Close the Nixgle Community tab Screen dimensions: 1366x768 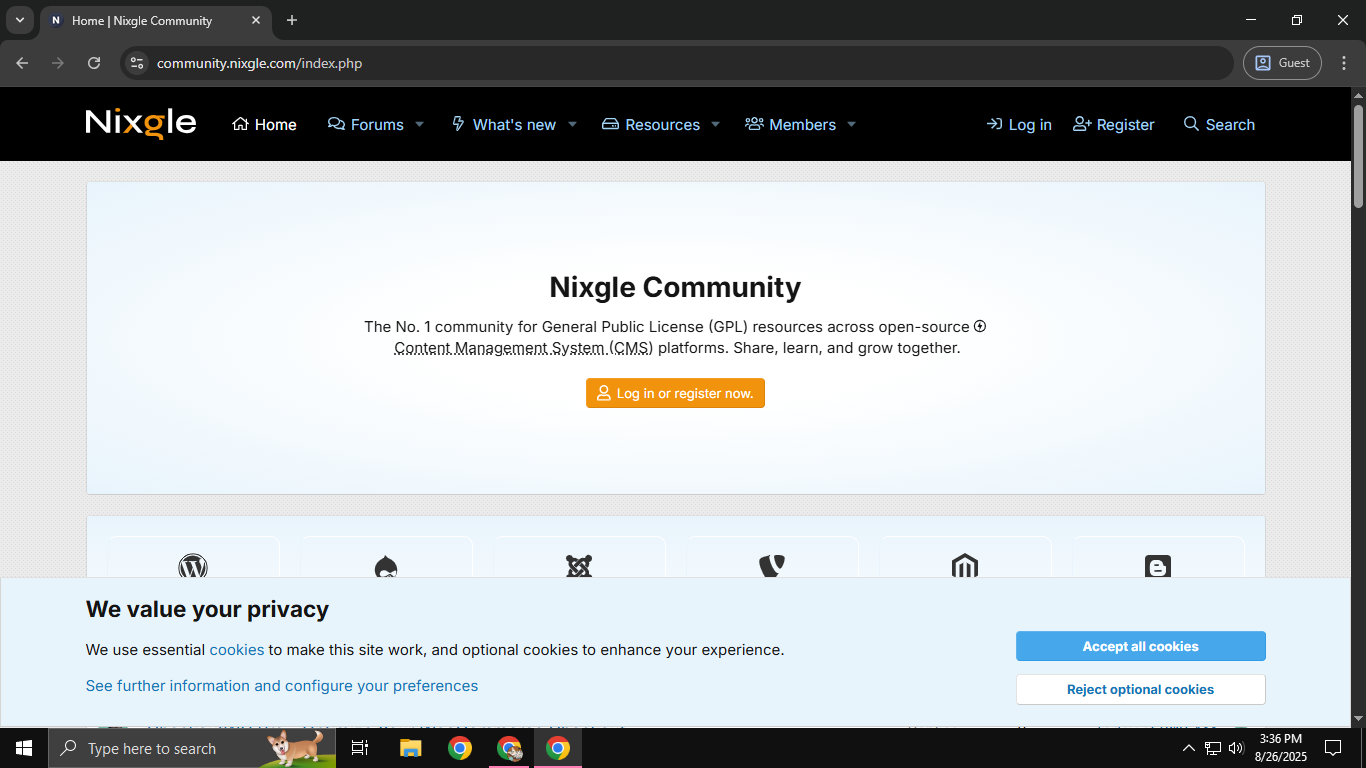click(x=256, y=20)
